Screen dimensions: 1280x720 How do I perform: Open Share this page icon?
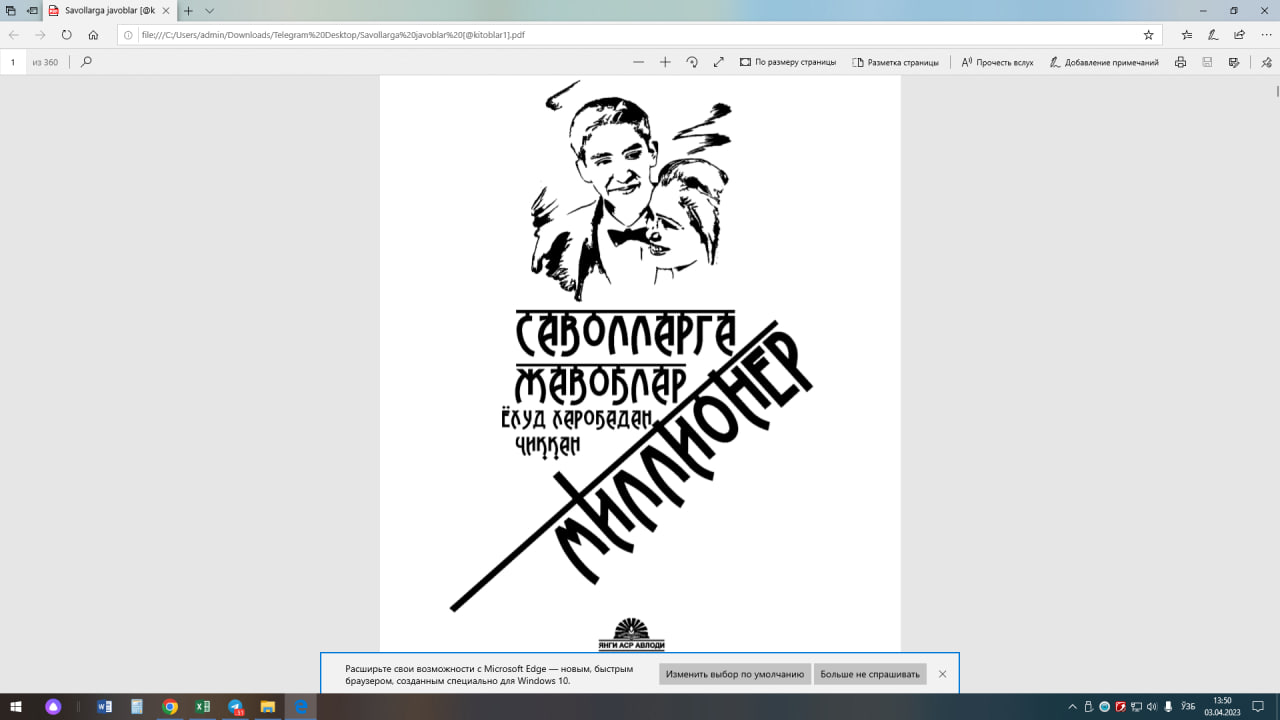[x=1240, y=34]
